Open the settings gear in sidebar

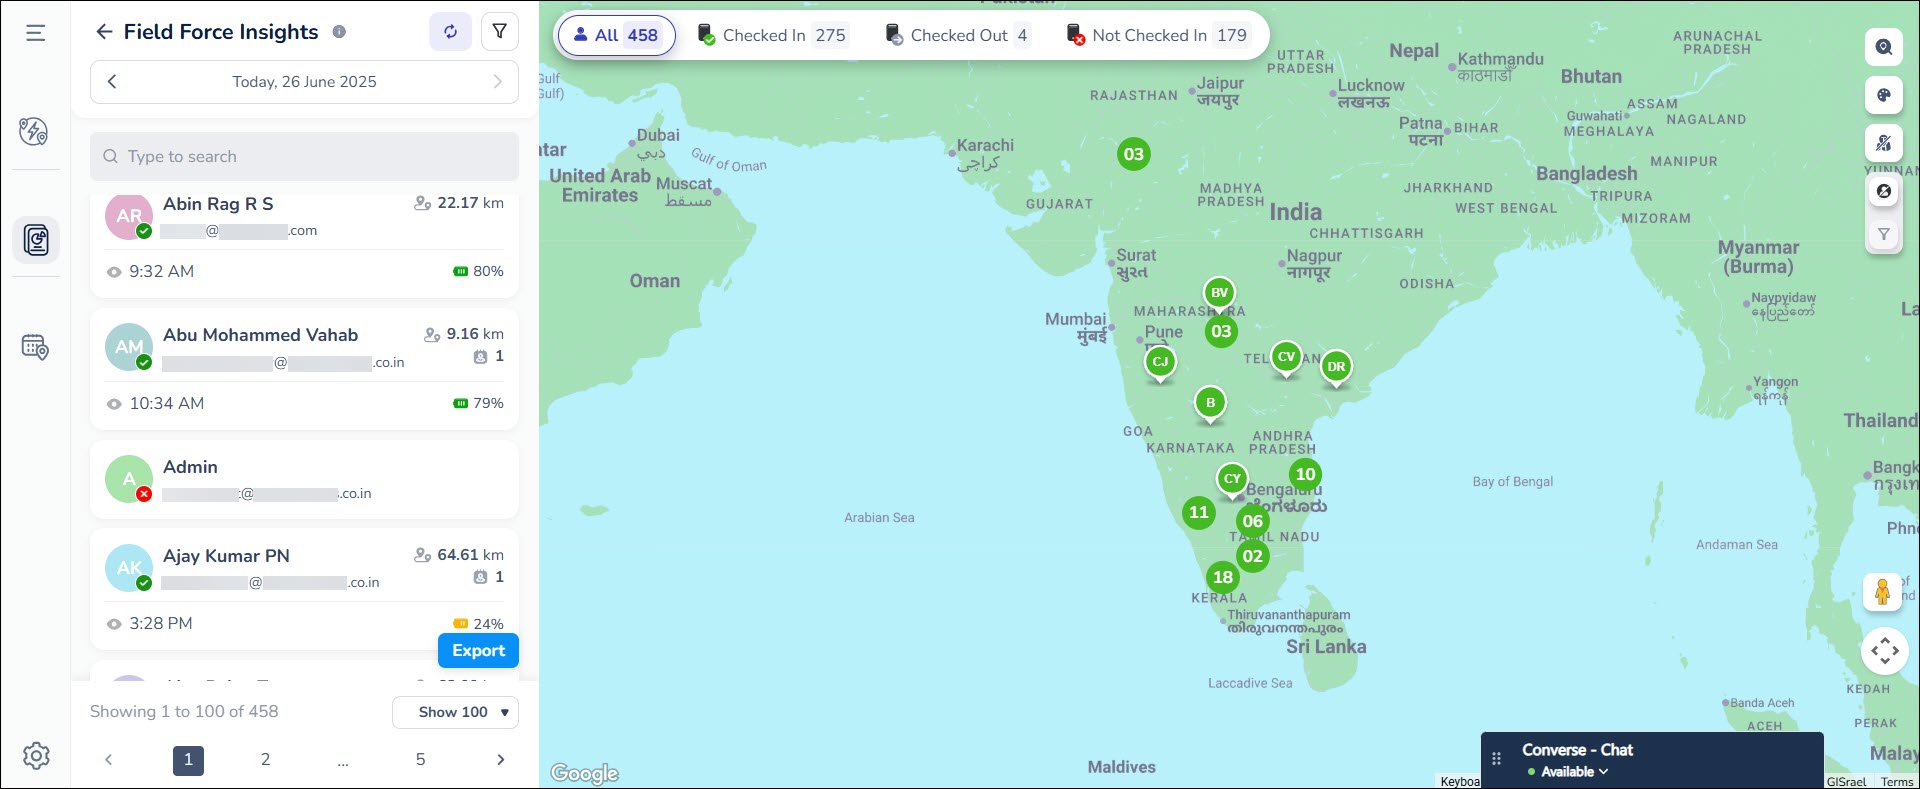36,755
